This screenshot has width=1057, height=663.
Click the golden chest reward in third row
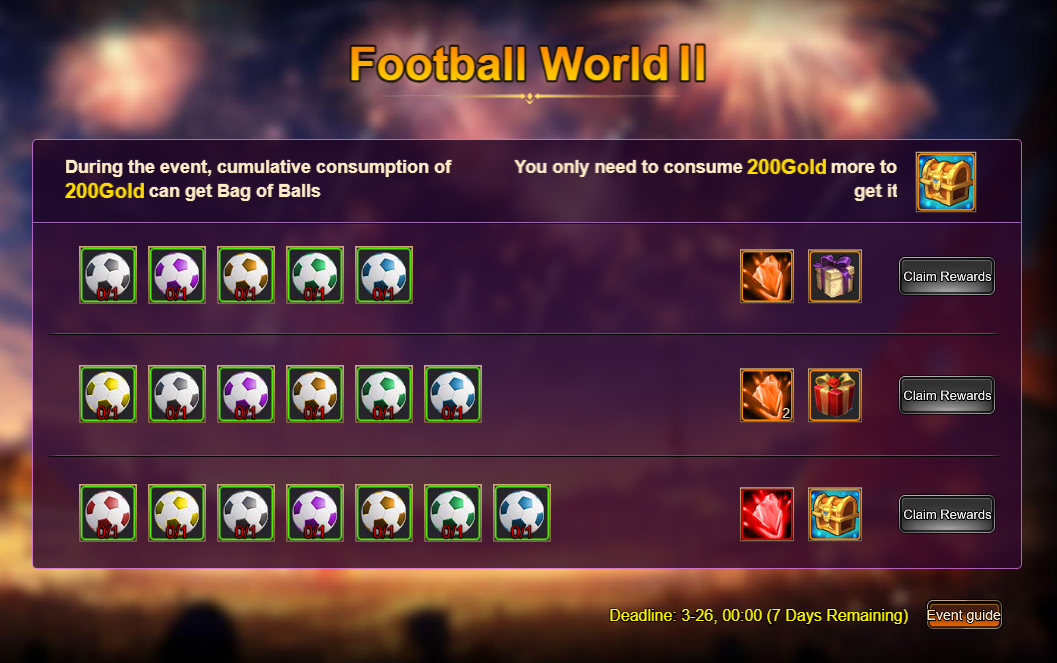[835, 514]
